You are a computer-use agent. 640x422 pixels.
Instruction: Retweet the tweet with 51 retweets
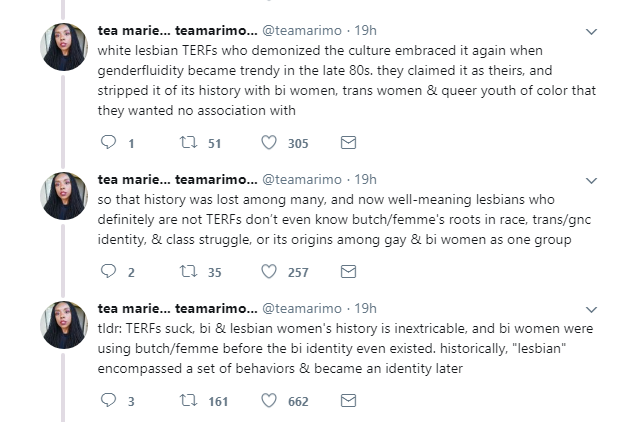(x=187, y=143)
